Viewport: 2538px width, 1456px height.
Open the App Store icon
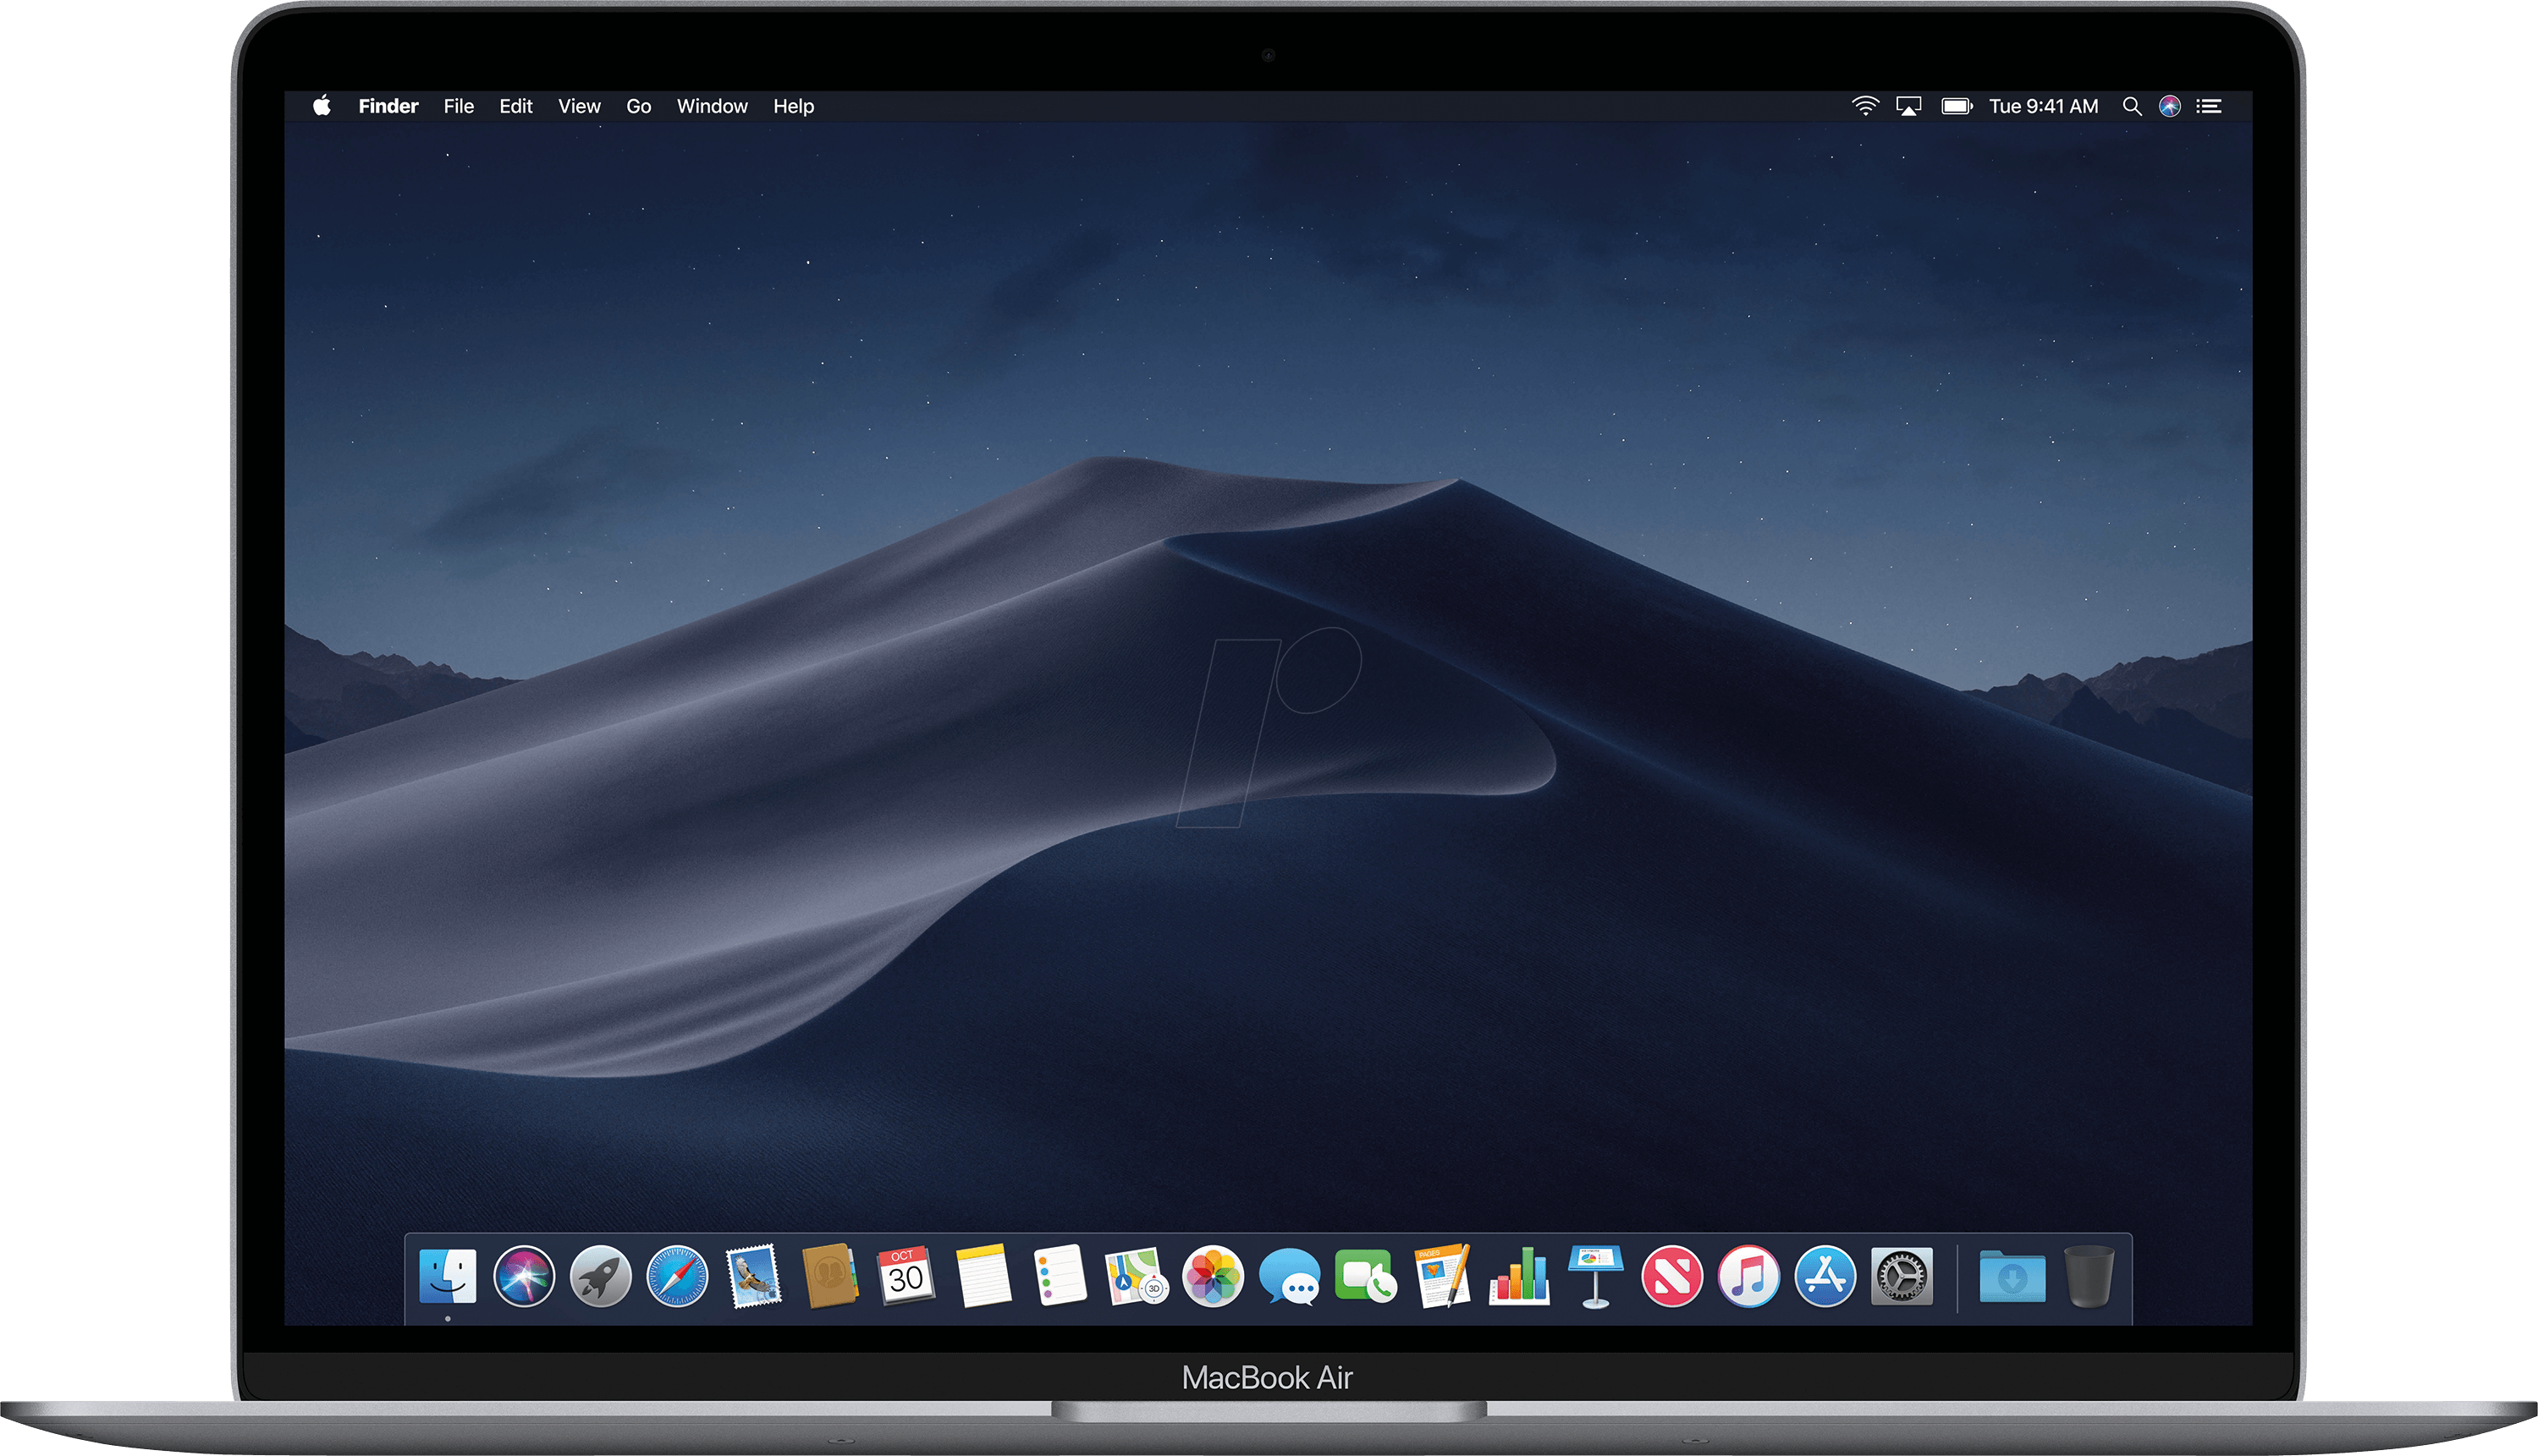(x=1825, y=1277)
